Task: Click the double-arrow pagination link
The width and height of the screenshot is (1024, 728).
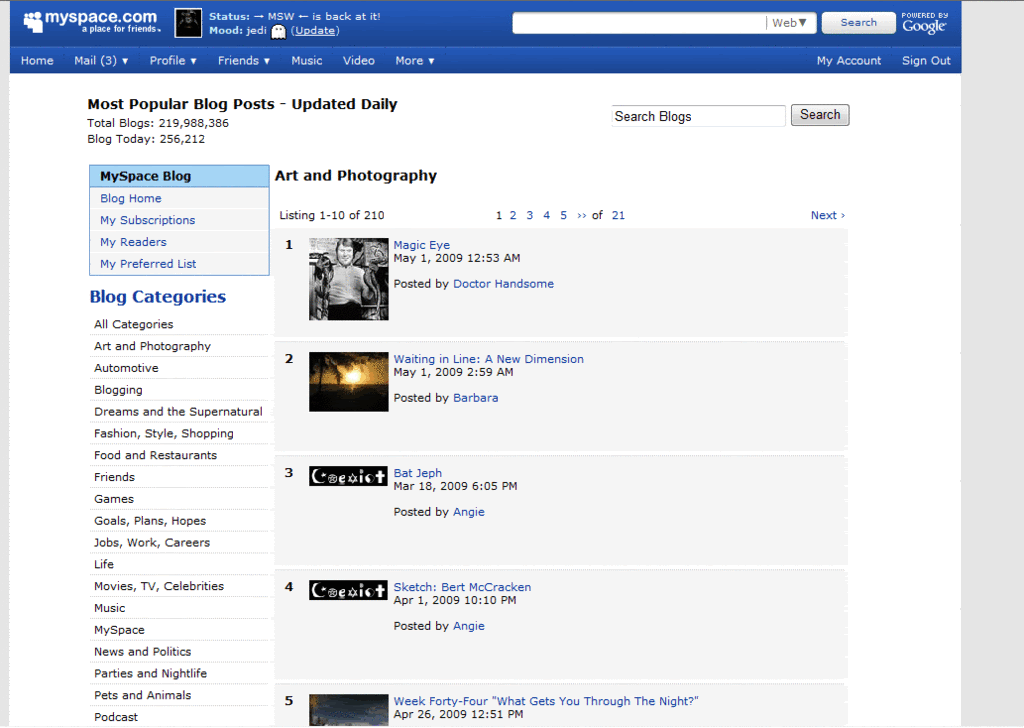Action: tap(581, 215)
